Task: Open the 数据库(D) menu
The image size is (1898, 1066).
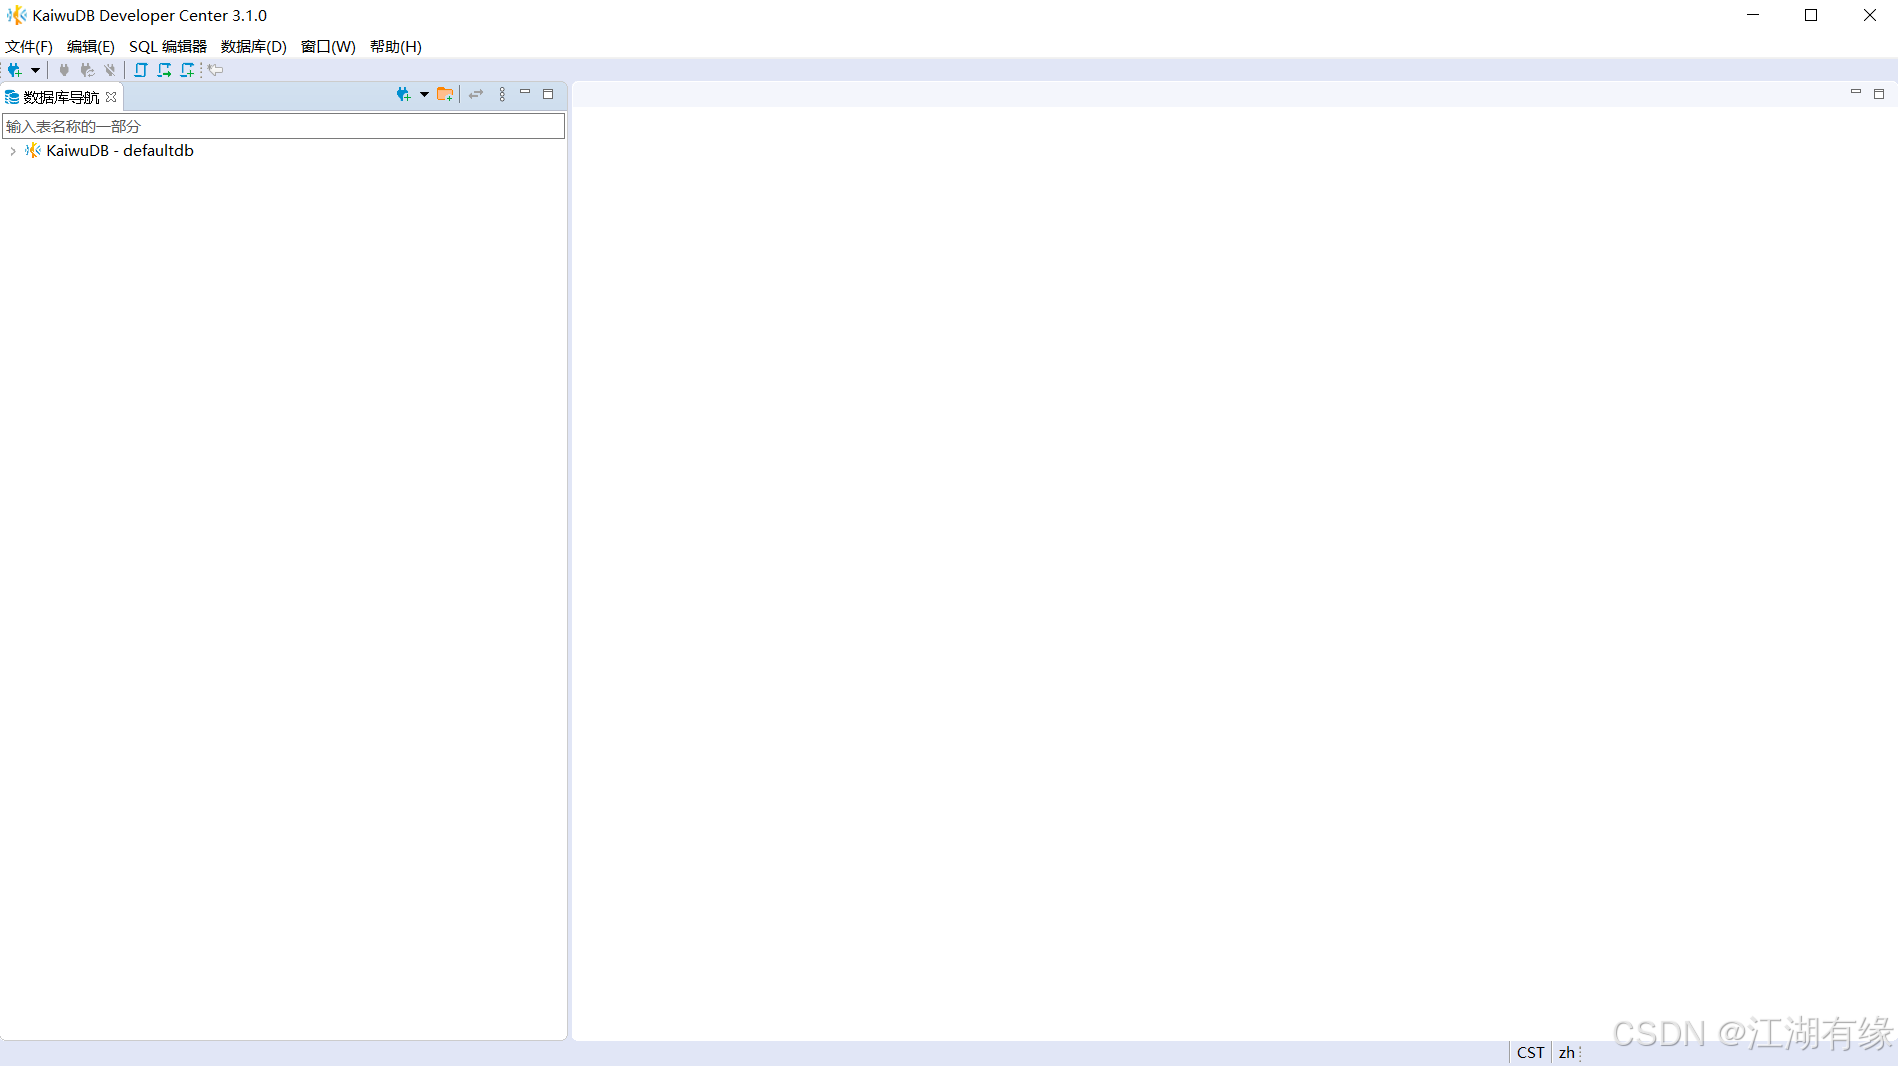Action: pos(254,47)
